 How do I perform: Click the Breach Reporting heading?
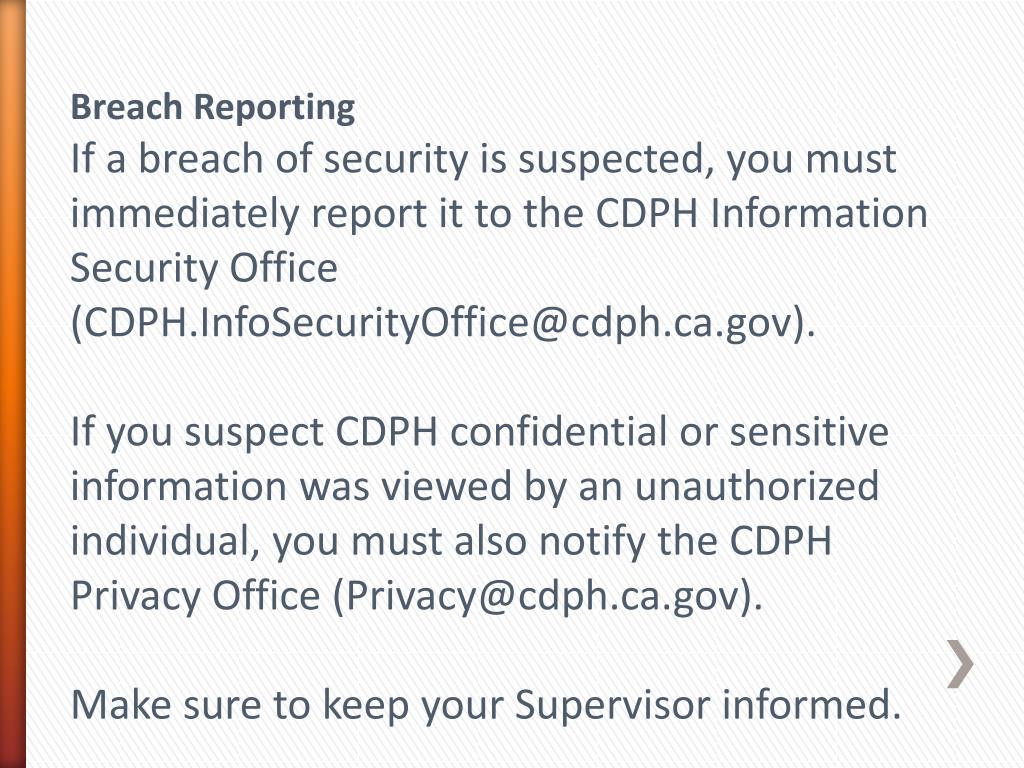213,108
